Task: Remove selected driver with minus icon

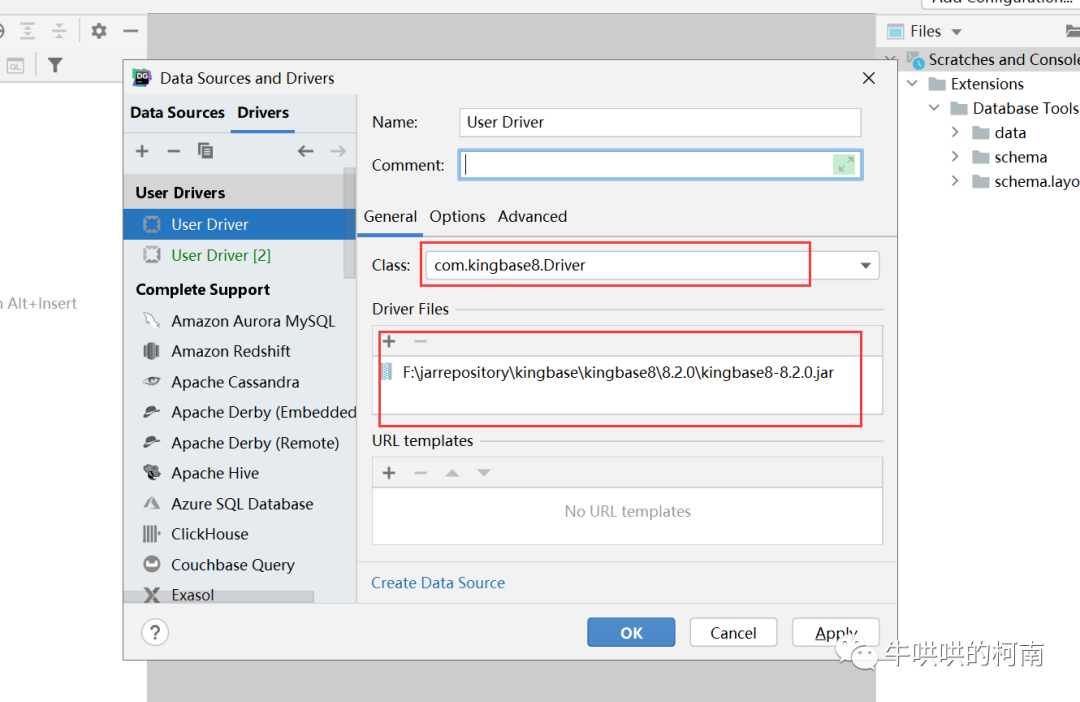Action: click(x=174, y=151)
